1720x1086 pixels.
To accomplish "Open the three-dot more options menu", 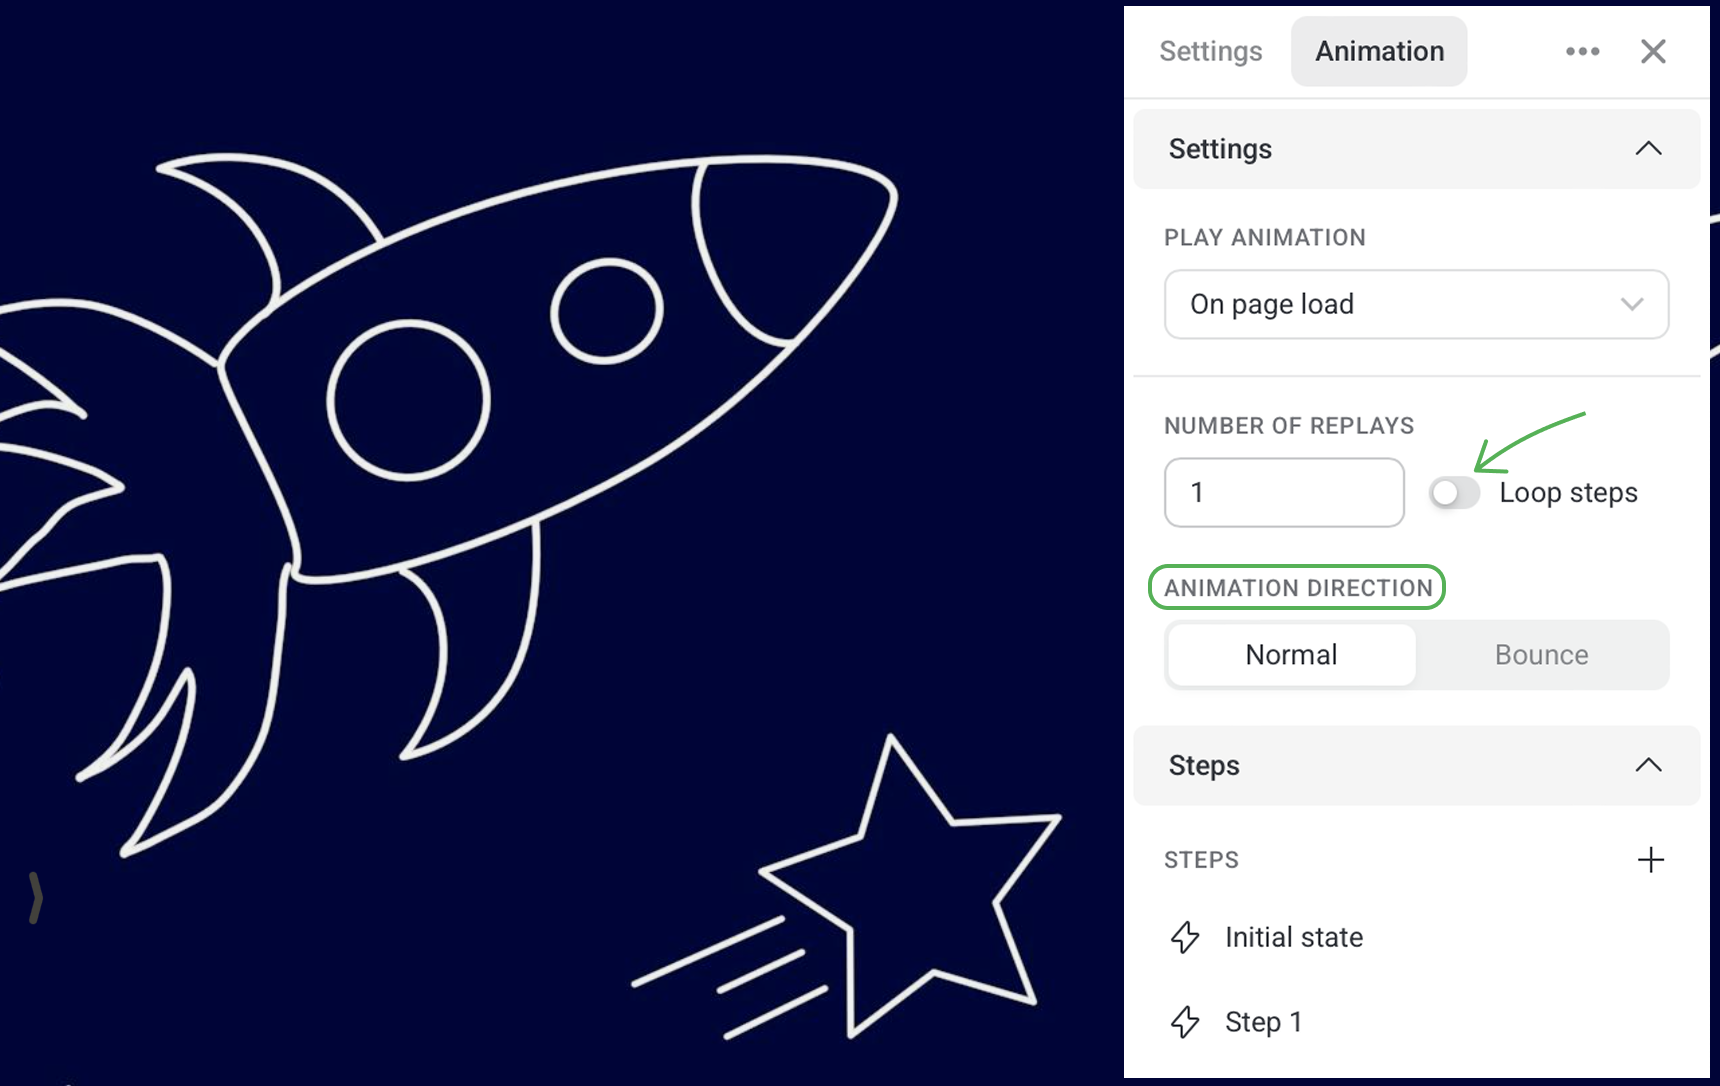I will click(x=1582, y=51).
